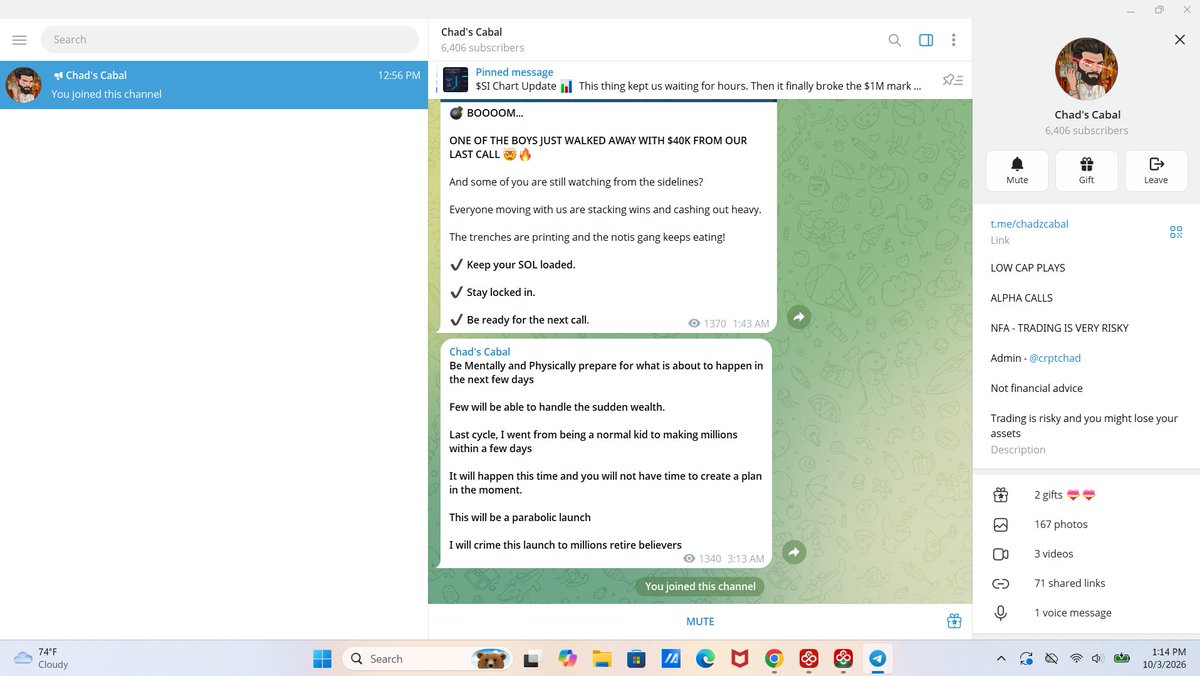Click the 6,406 subscribers text in chat header
The width and height of the screenshot is (1200, 676).
[x=482, y=48]
